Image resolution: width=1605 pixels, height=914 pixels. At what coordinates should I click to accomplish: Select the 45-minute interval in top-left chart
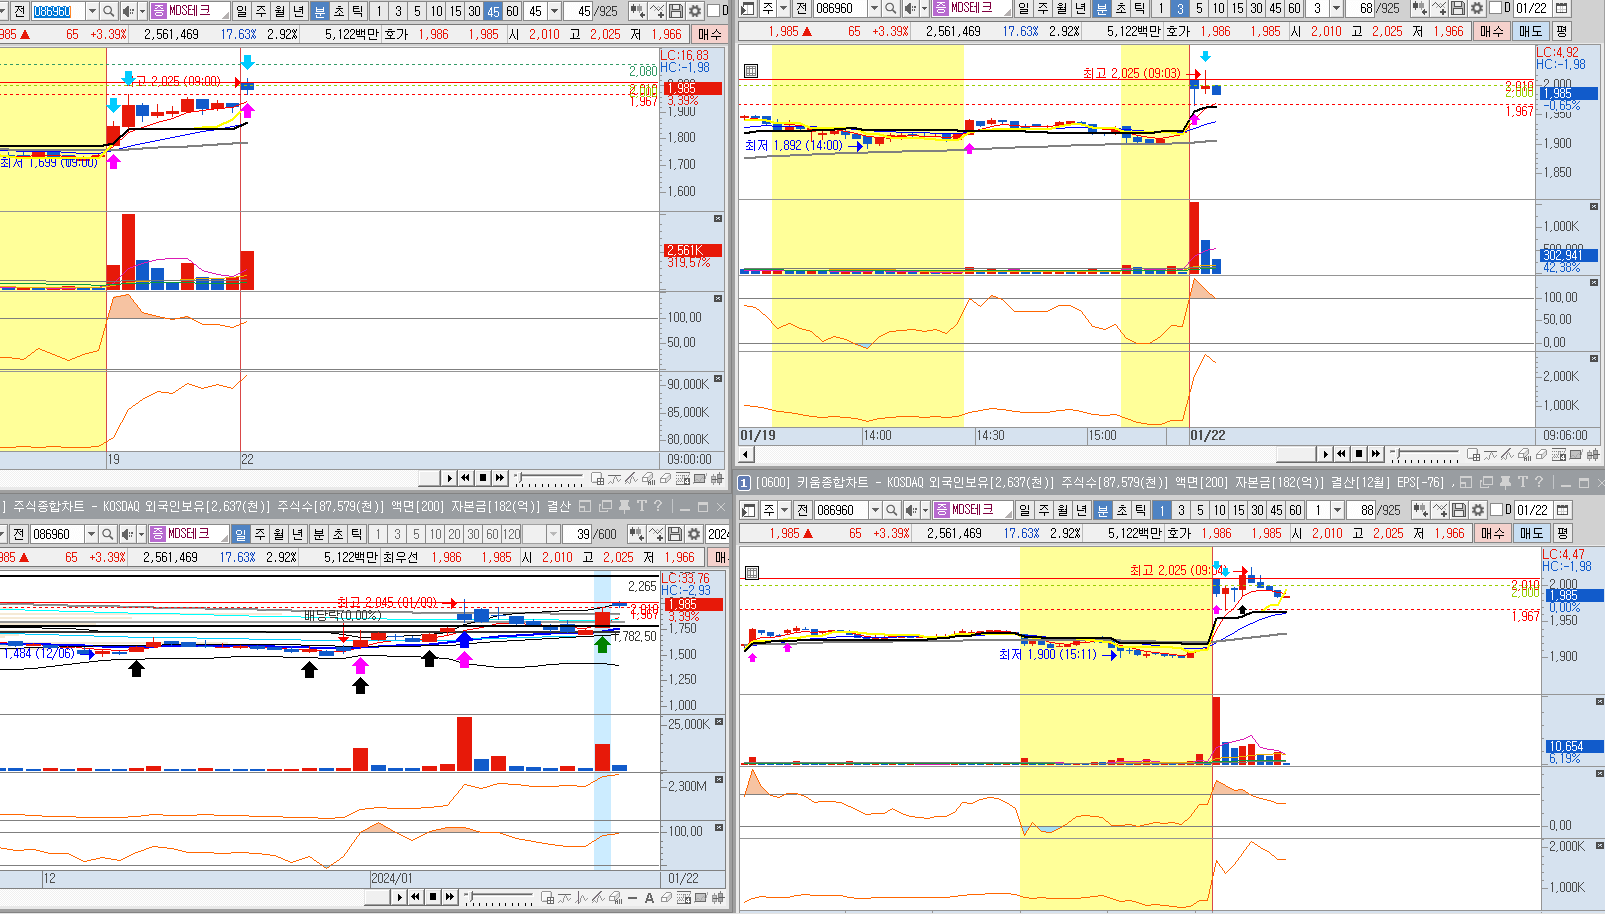[493, 11]
